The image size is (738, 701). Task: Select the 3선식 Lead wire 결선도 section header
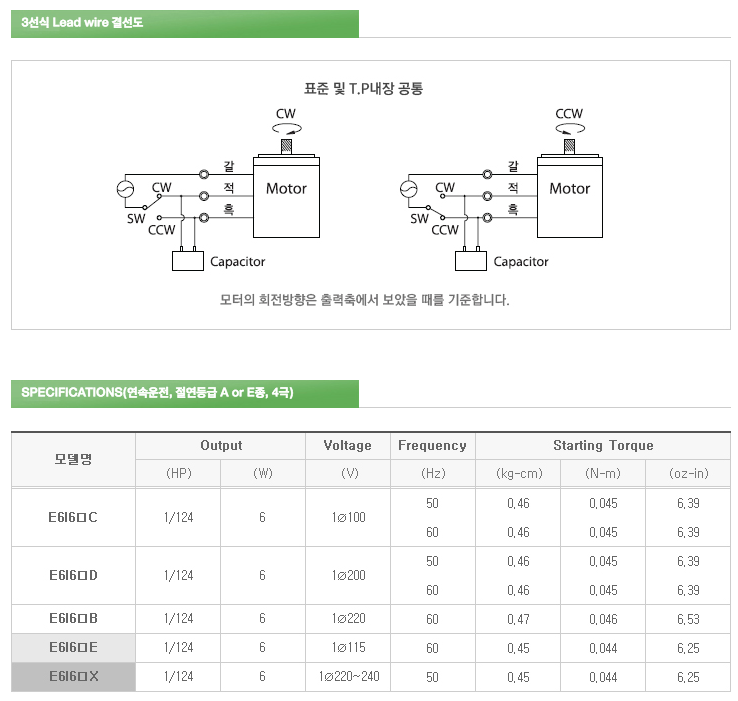(x=184, y=23)
